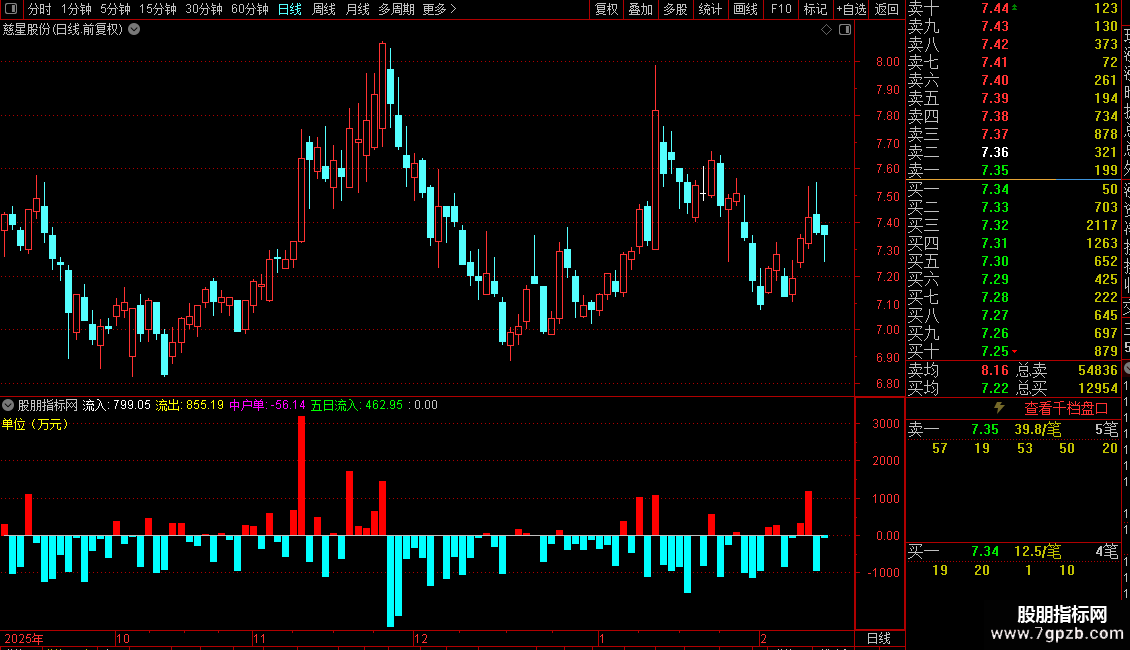The width and height of the screenshot is (1130, 650).
Task: Toggle the right sidebar panel icon
Action: [x=845, y=30]
